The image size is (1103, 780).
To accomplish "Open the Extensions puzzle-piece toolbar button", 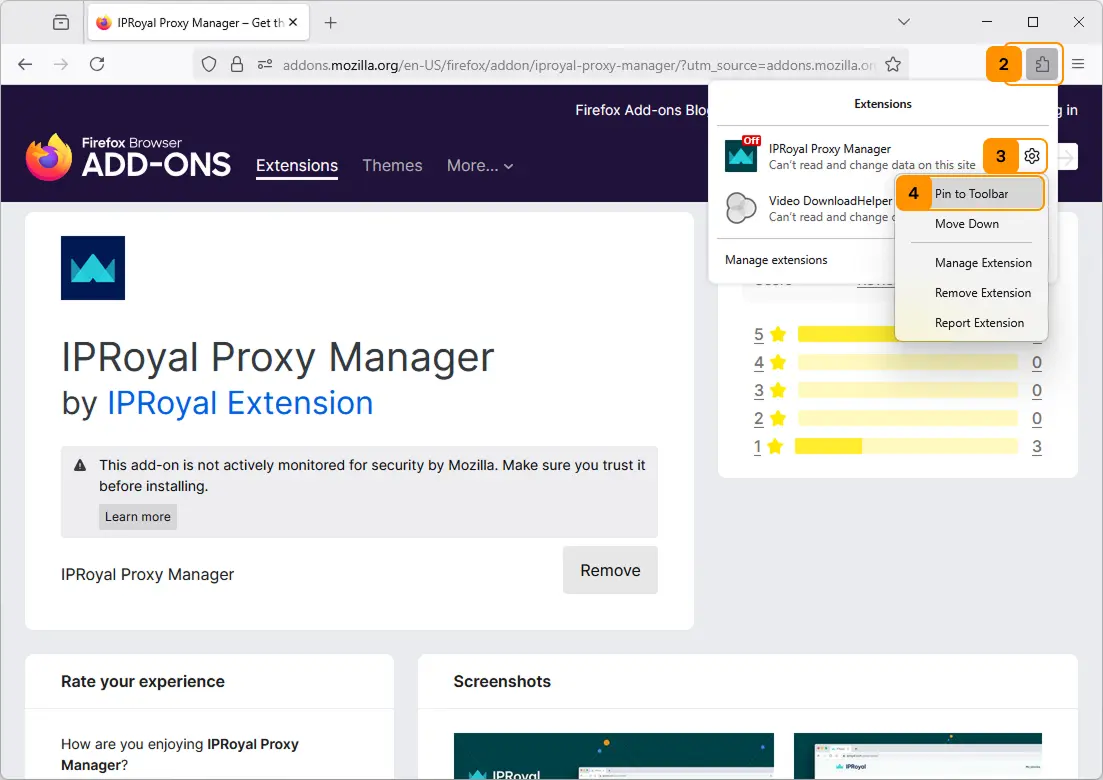I will click(1042, 65).
